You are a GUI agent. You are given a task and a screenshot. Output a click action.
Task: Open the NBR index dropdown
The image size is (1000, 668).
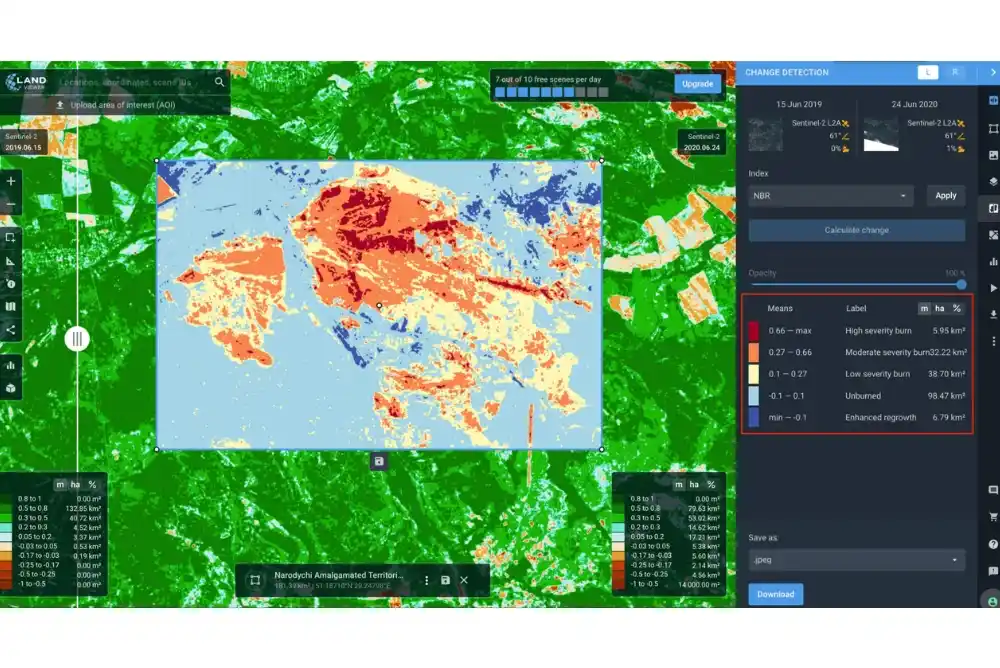(830, 196)
